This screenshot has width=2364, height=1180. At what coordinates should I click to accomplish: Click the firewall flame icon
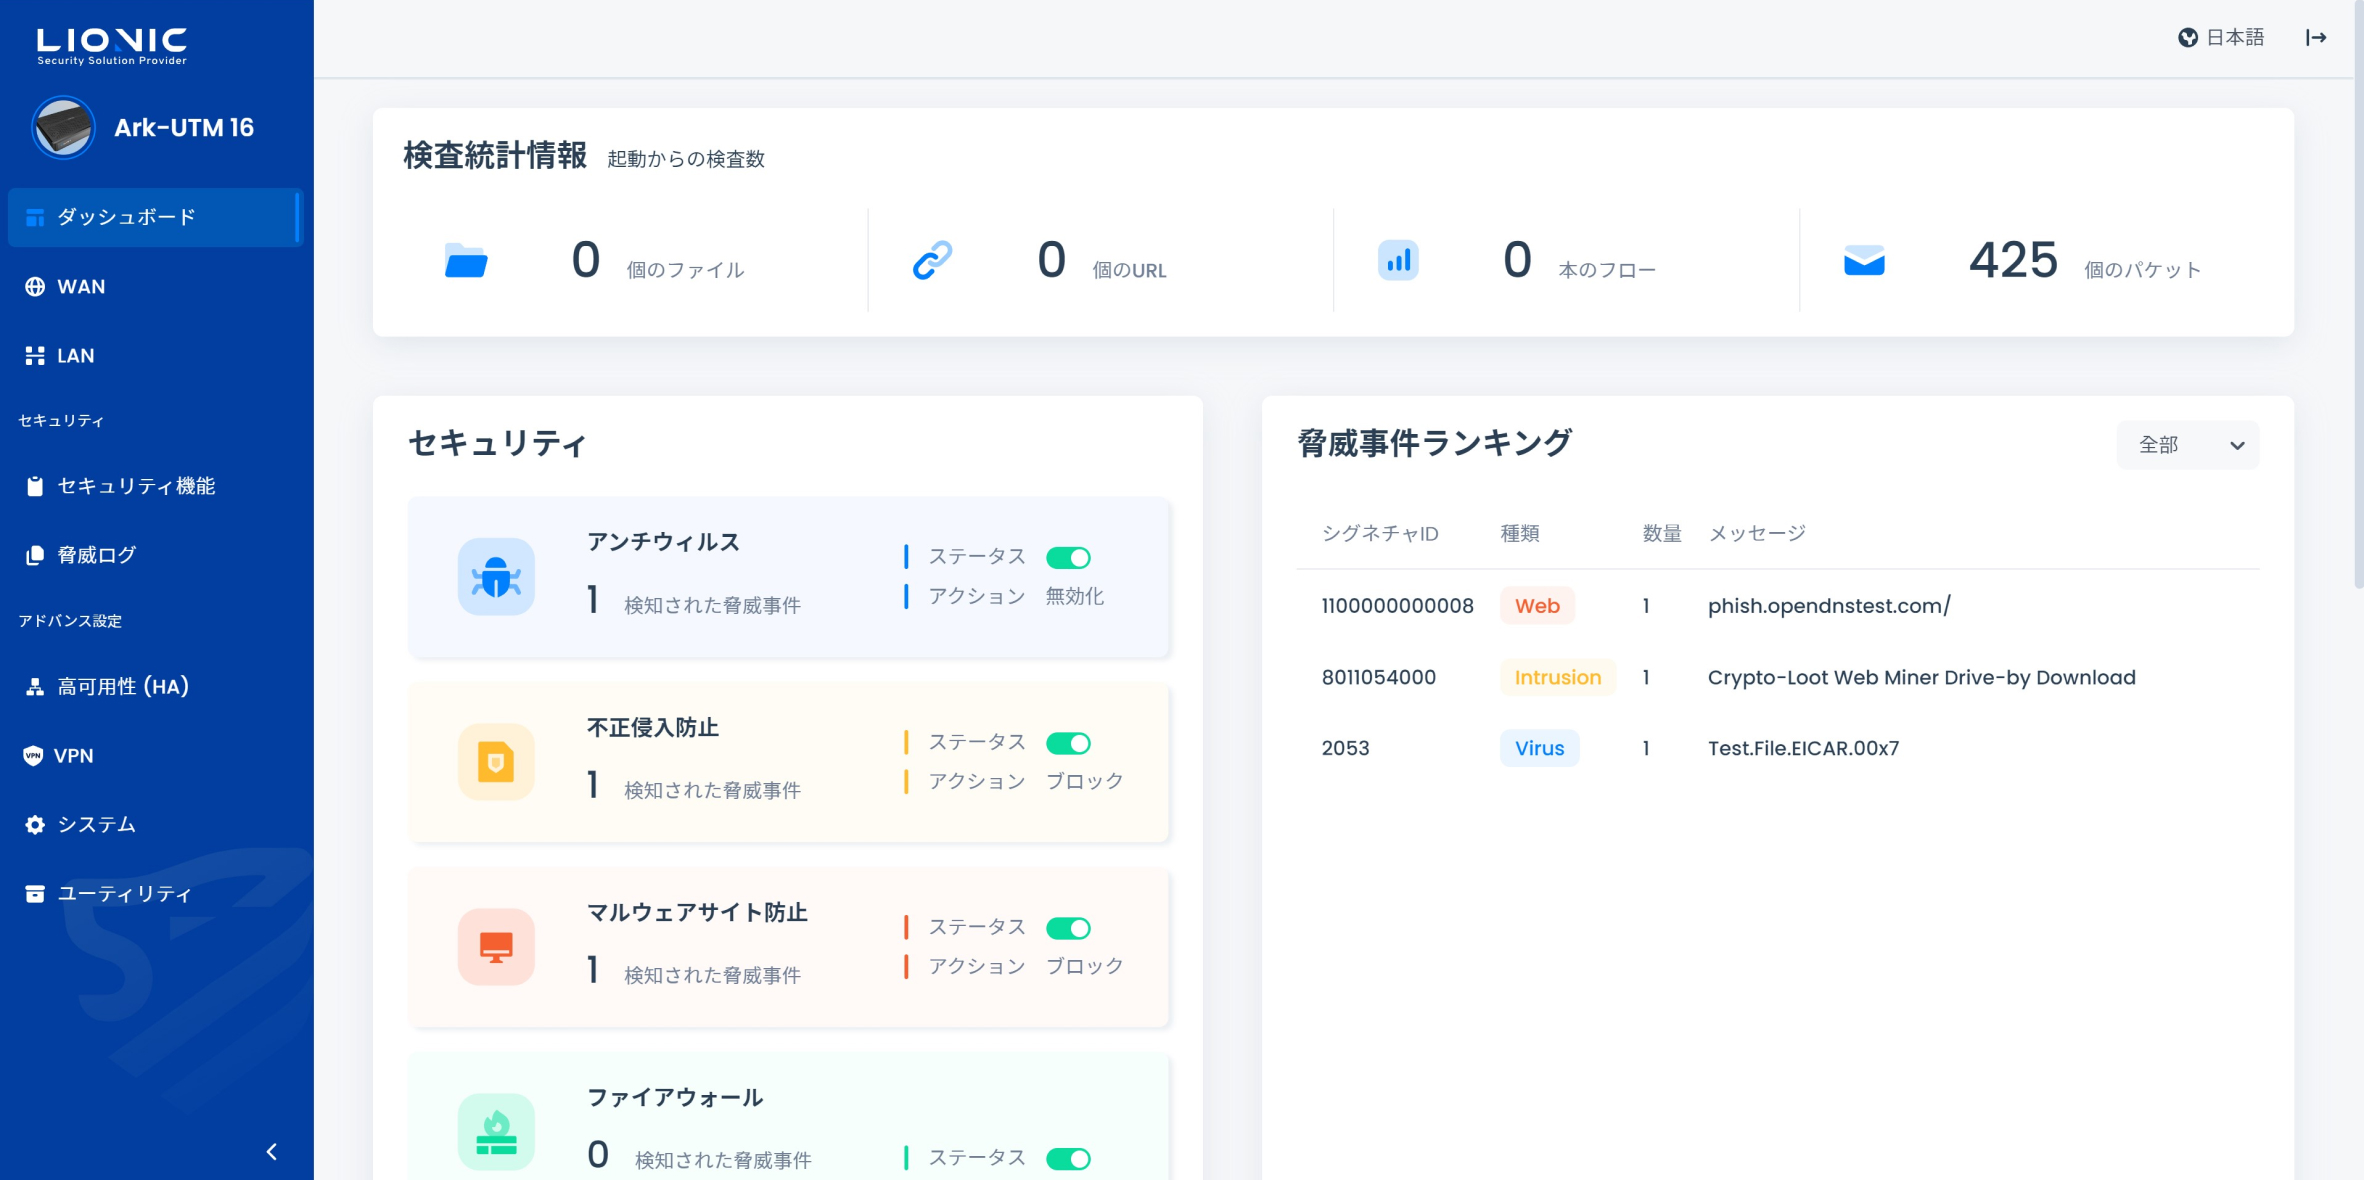click(x=496, y=1132)
